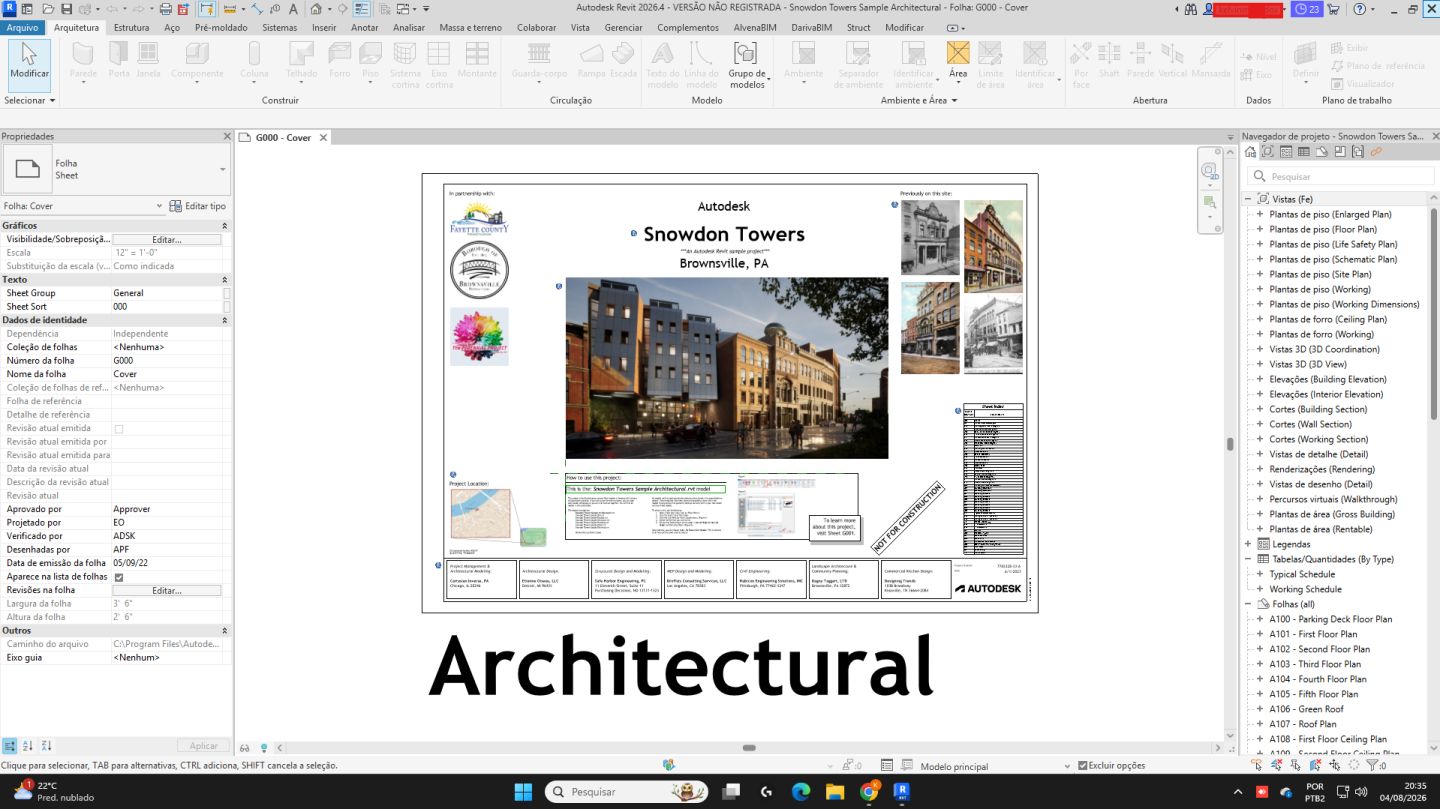Open trial days remaining indicator showing 23

coord(1307,9)
